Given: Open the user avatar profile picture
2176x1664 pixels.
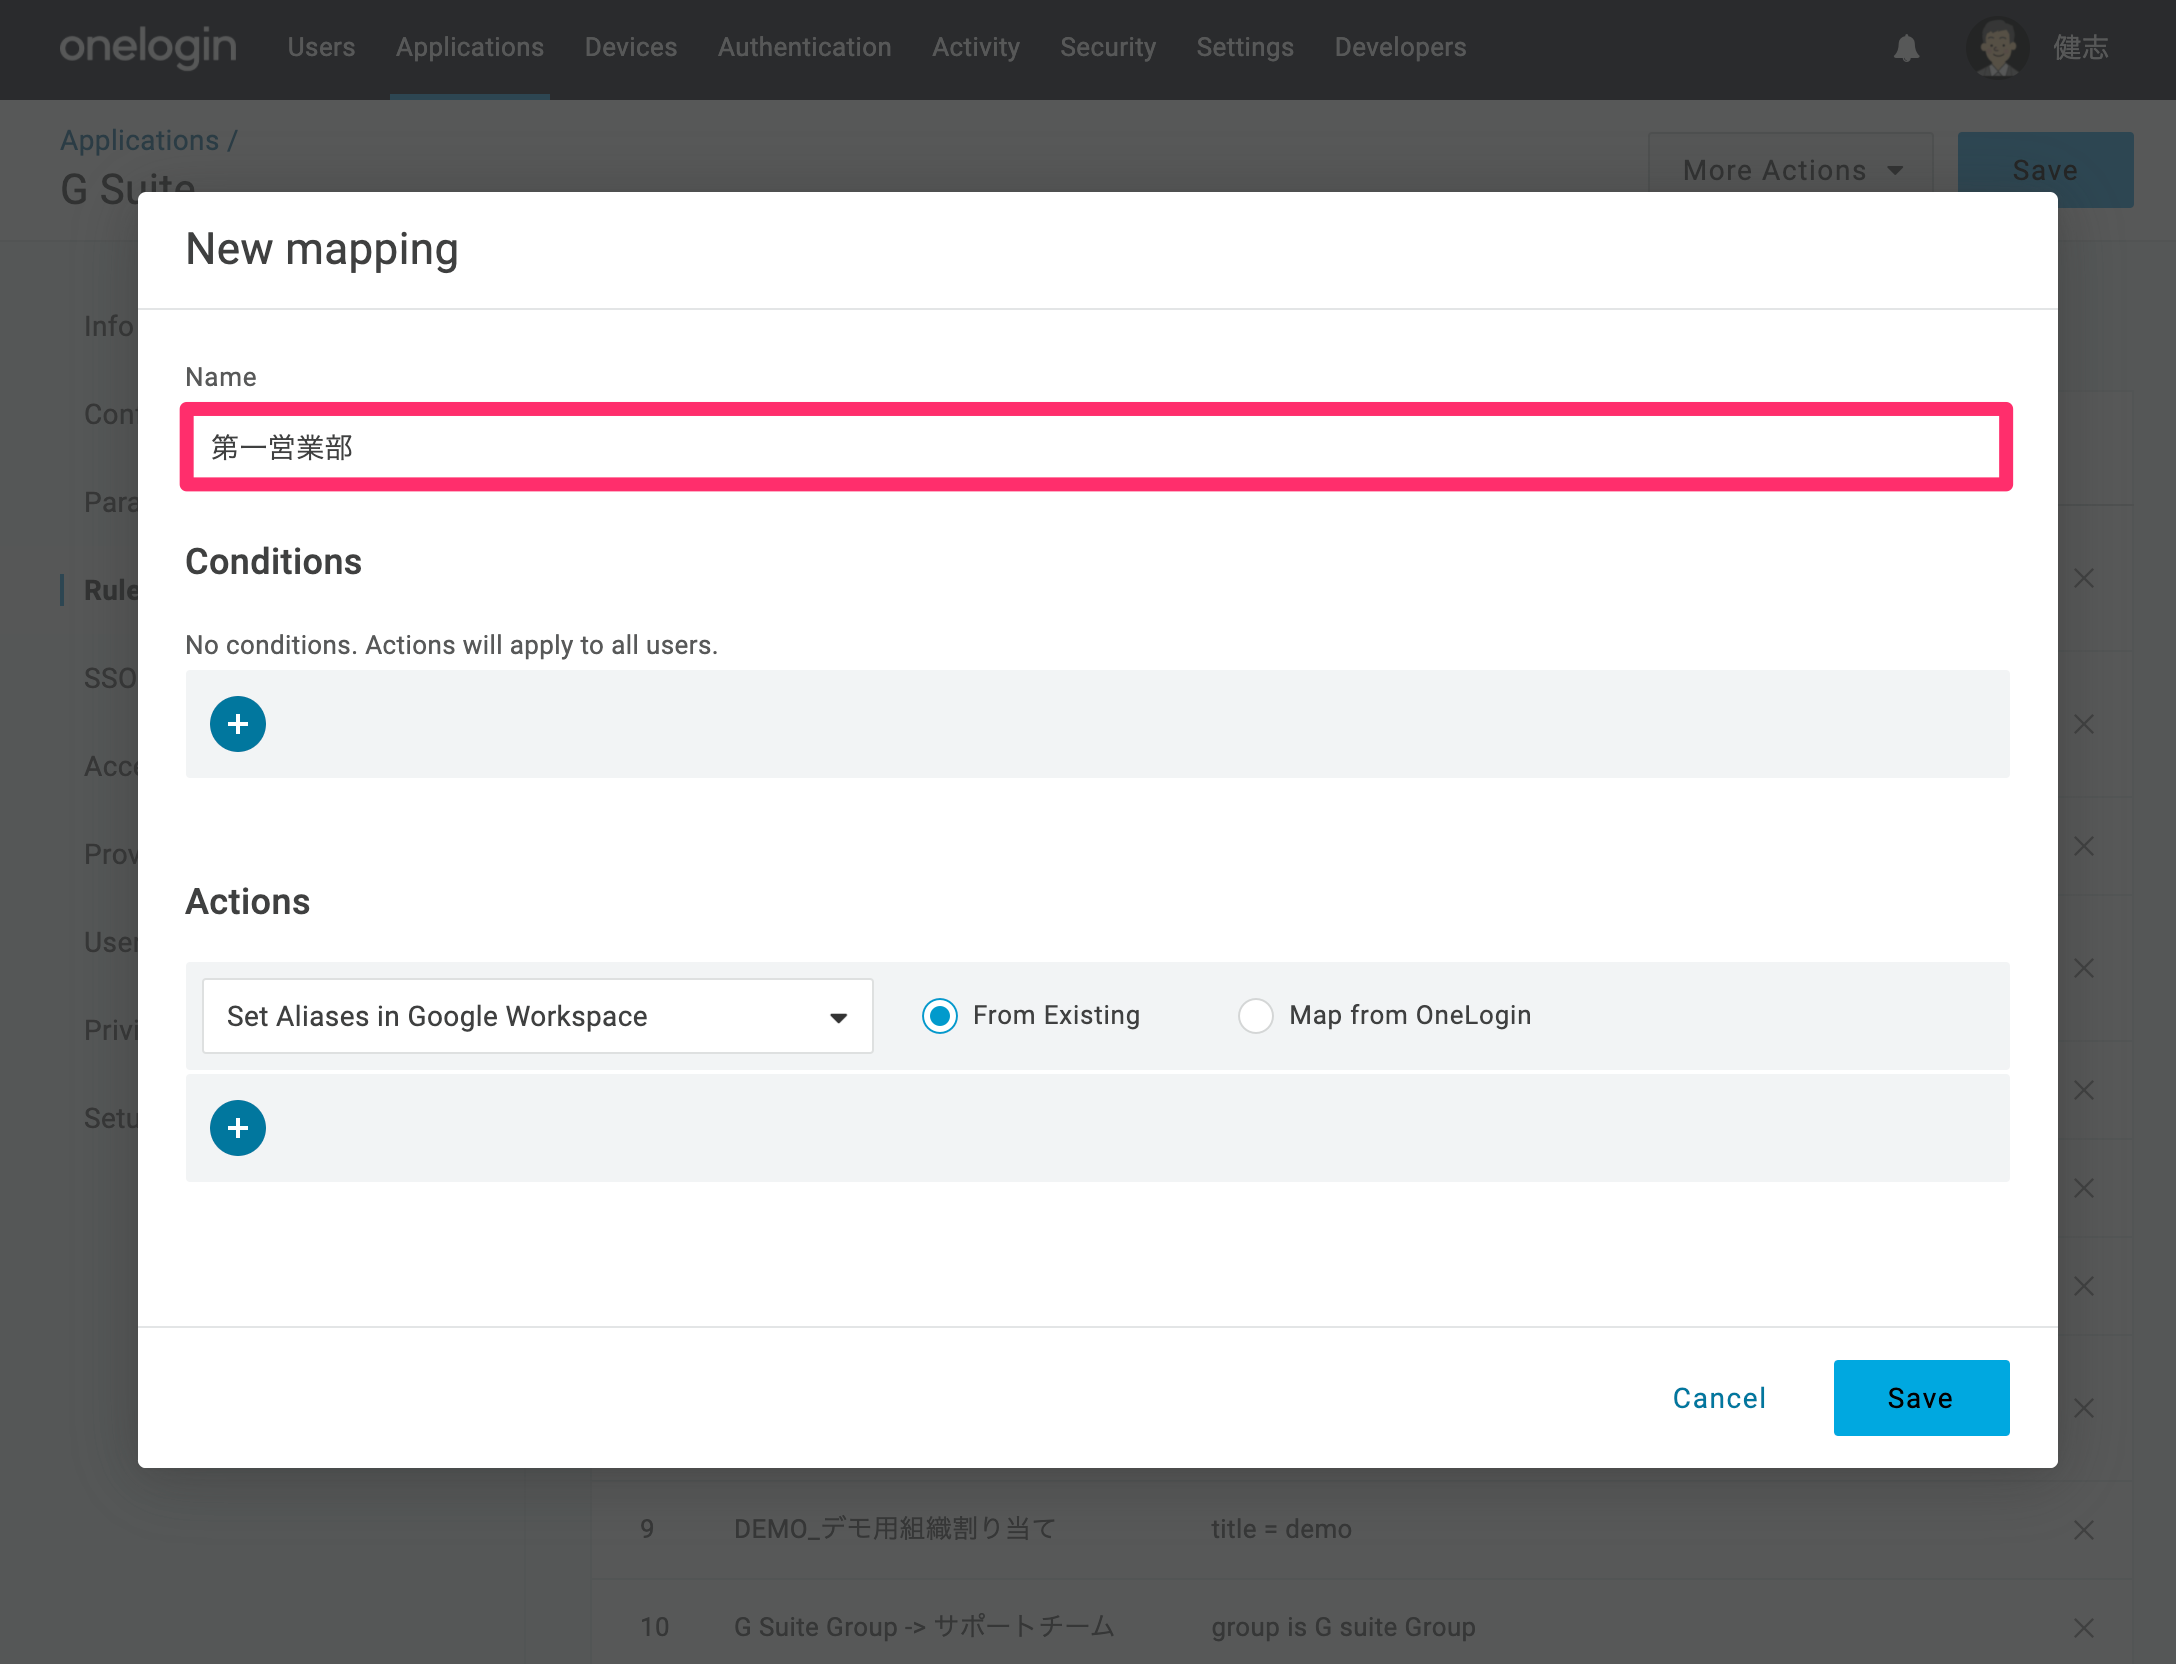Looking at the screenshot, I should coord(1997,48).
